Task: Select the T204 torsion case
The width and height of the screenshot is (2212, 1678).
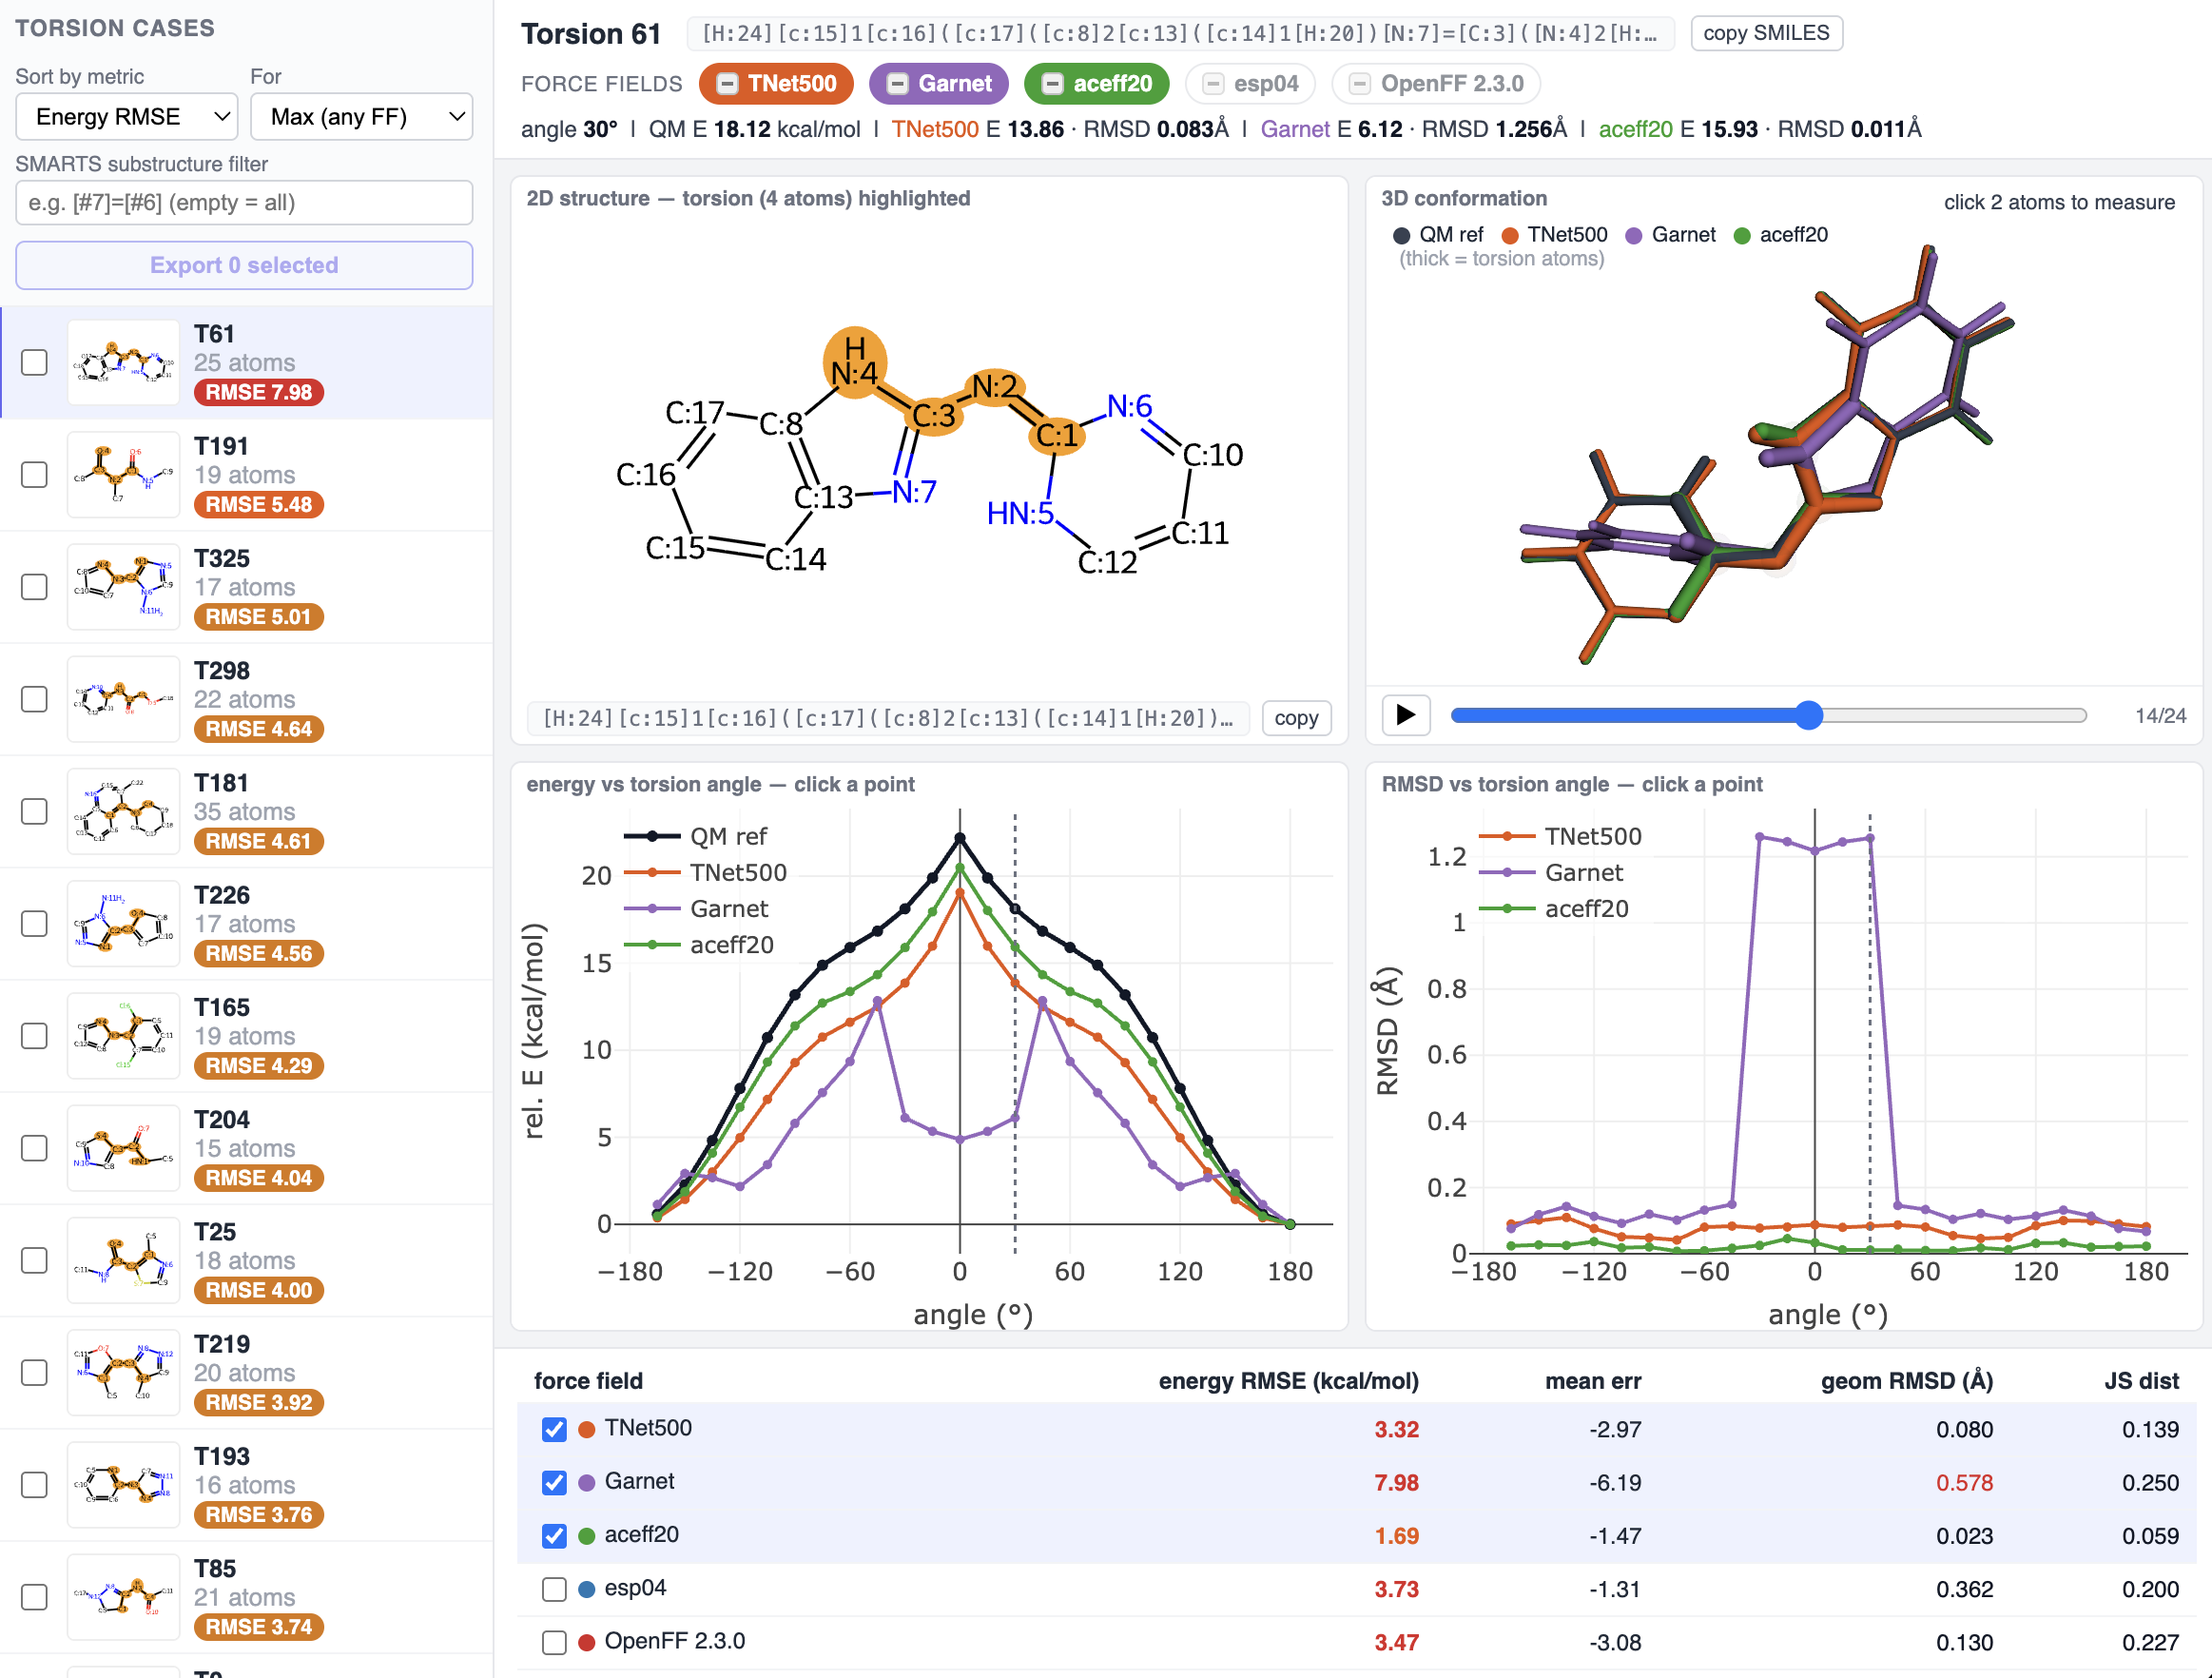Action: [246, 1148]
